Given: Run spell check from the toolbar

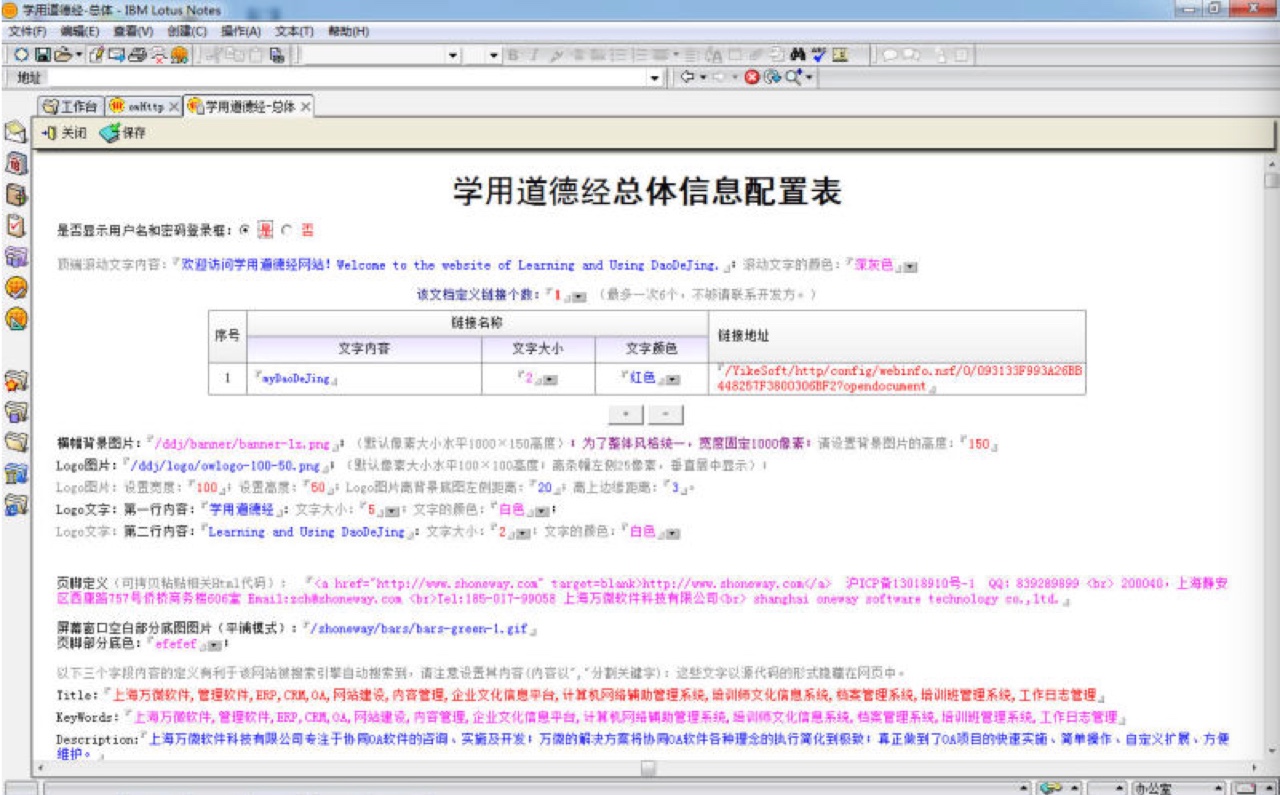Looking at the screenshot, I should (x=818, y=55).
